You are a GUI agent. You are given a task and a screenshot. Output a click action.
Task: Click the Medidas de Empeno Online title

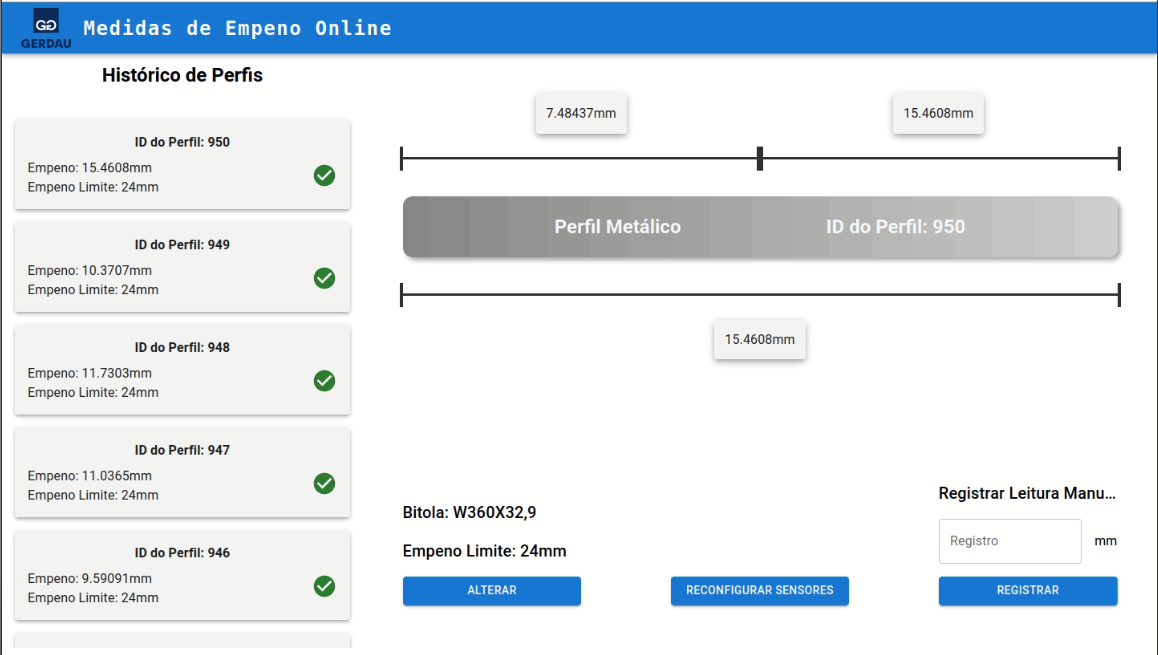pyautogui.click(x=236, y=27)
